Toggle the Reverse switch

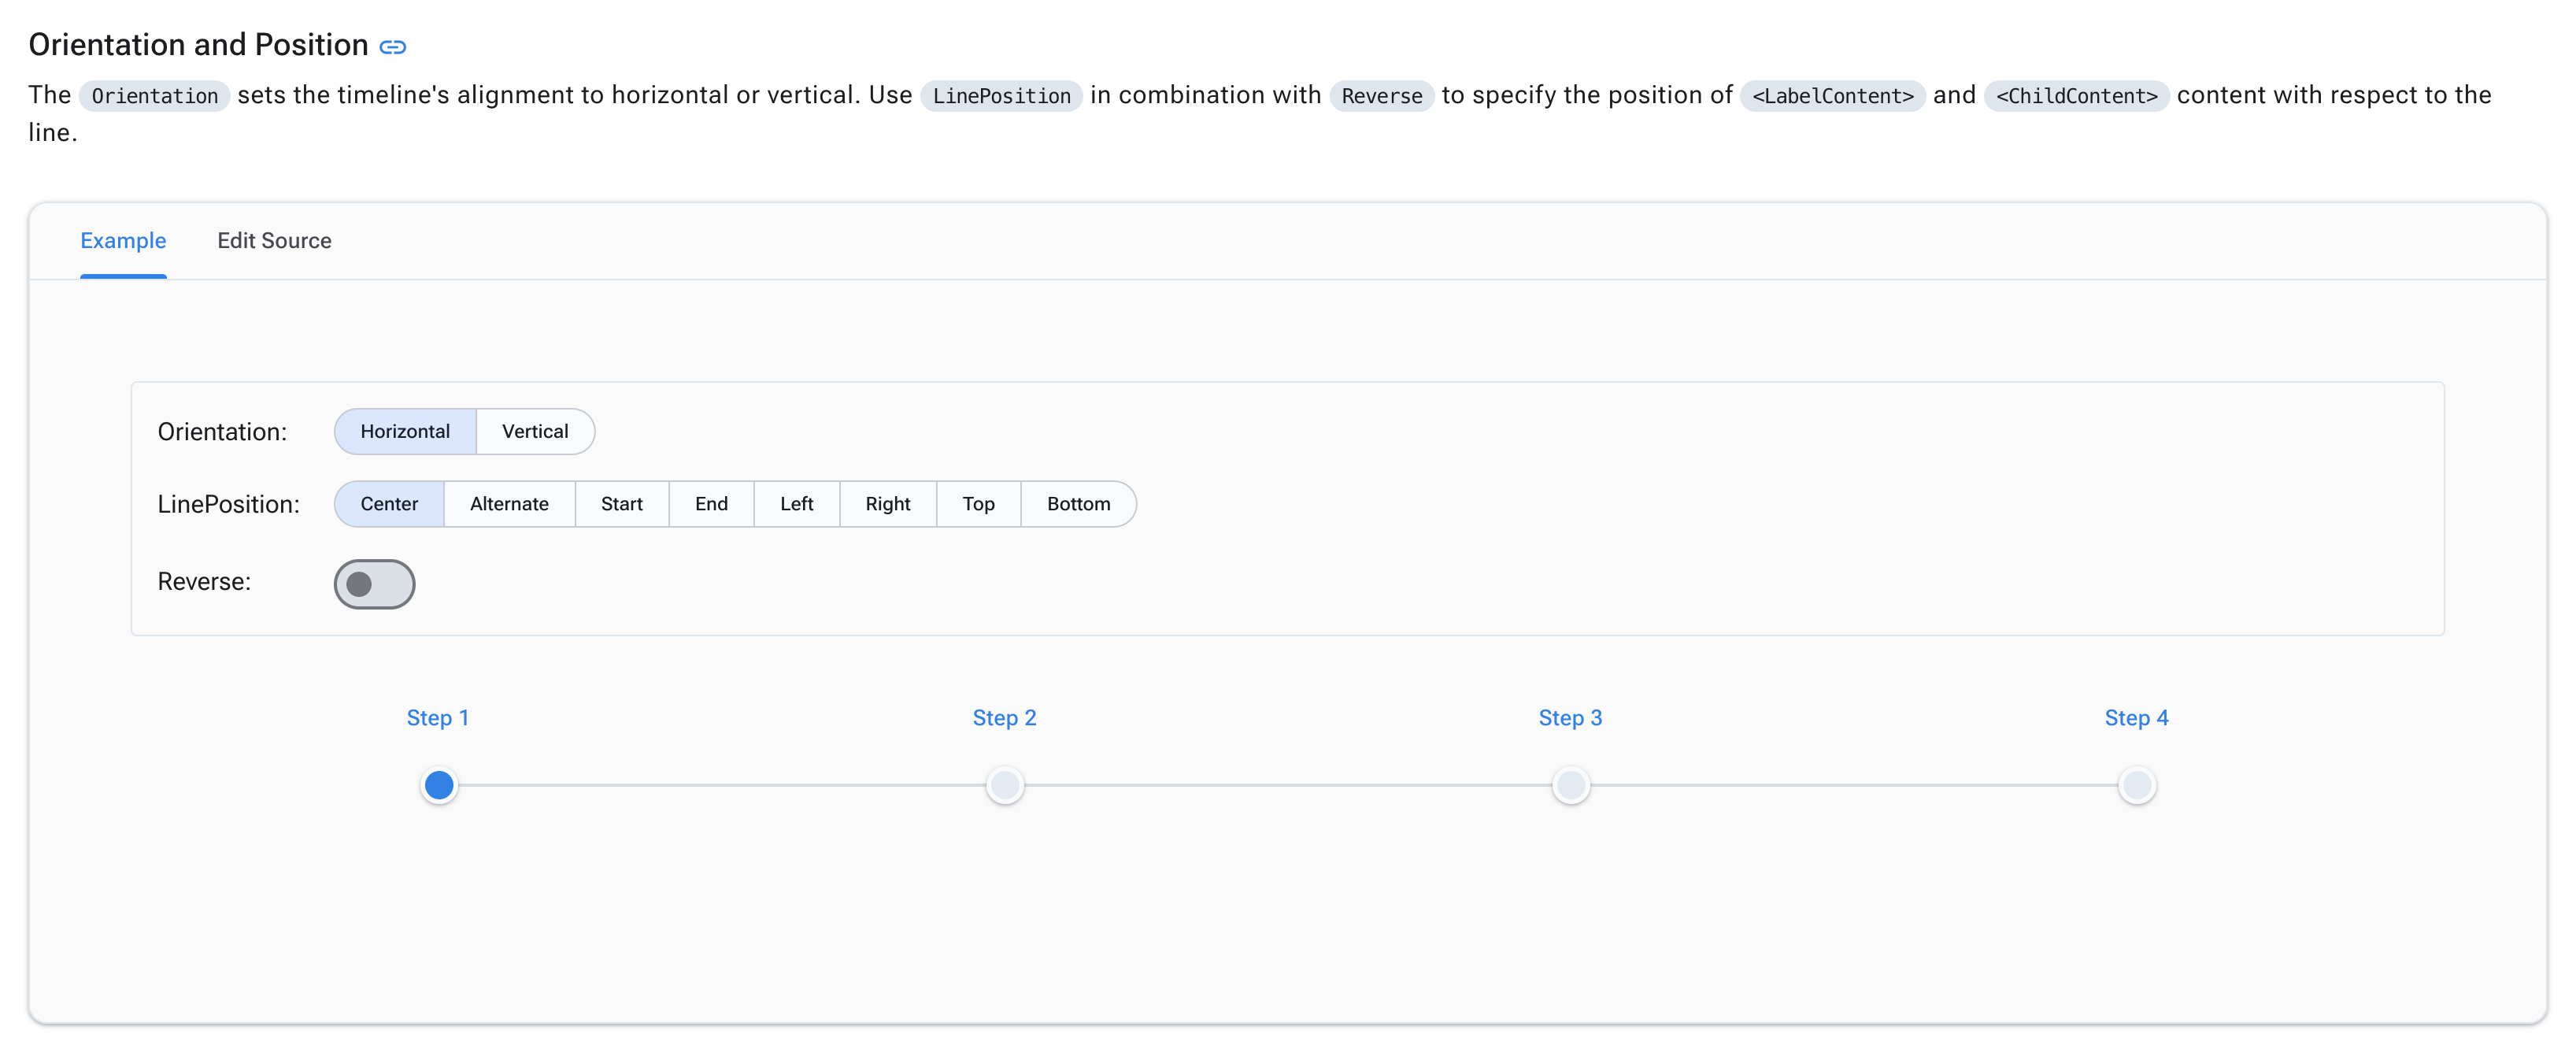pos(374,584)
